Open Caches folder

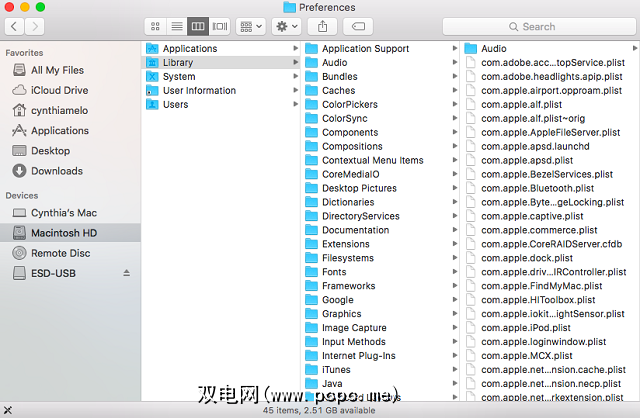[380, 90]
